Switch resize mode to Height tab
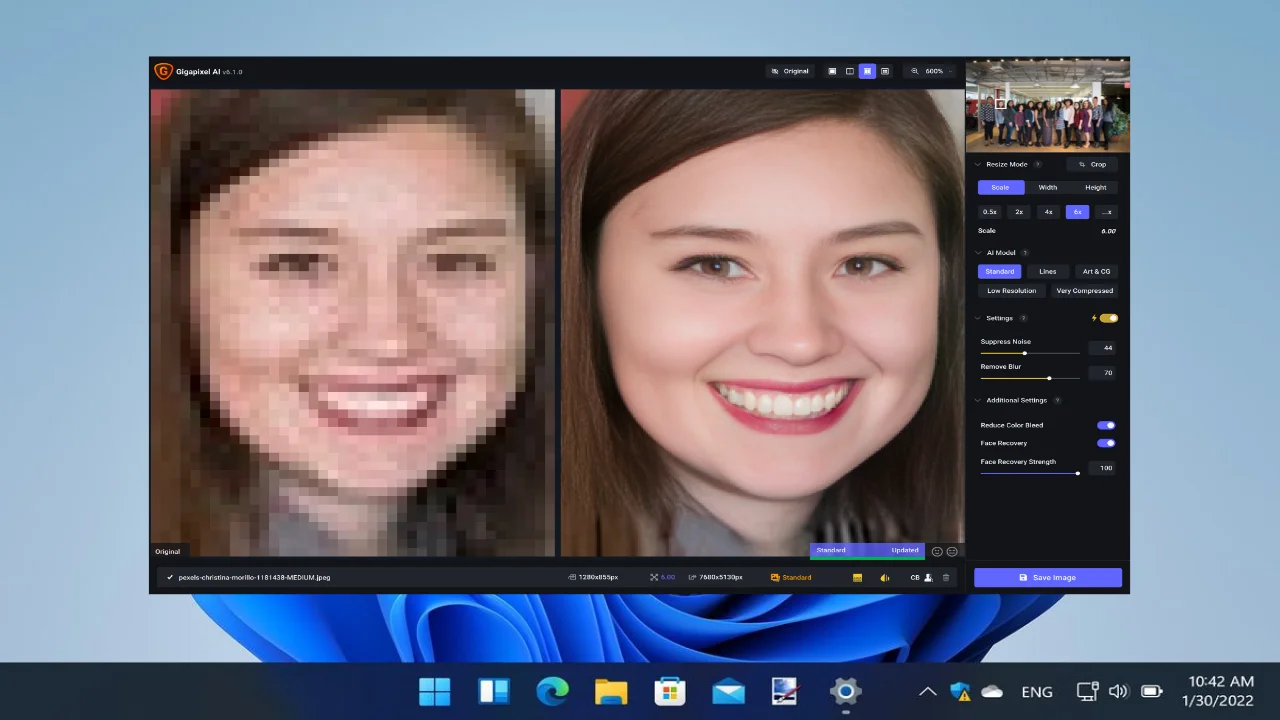 [1095, 187]
